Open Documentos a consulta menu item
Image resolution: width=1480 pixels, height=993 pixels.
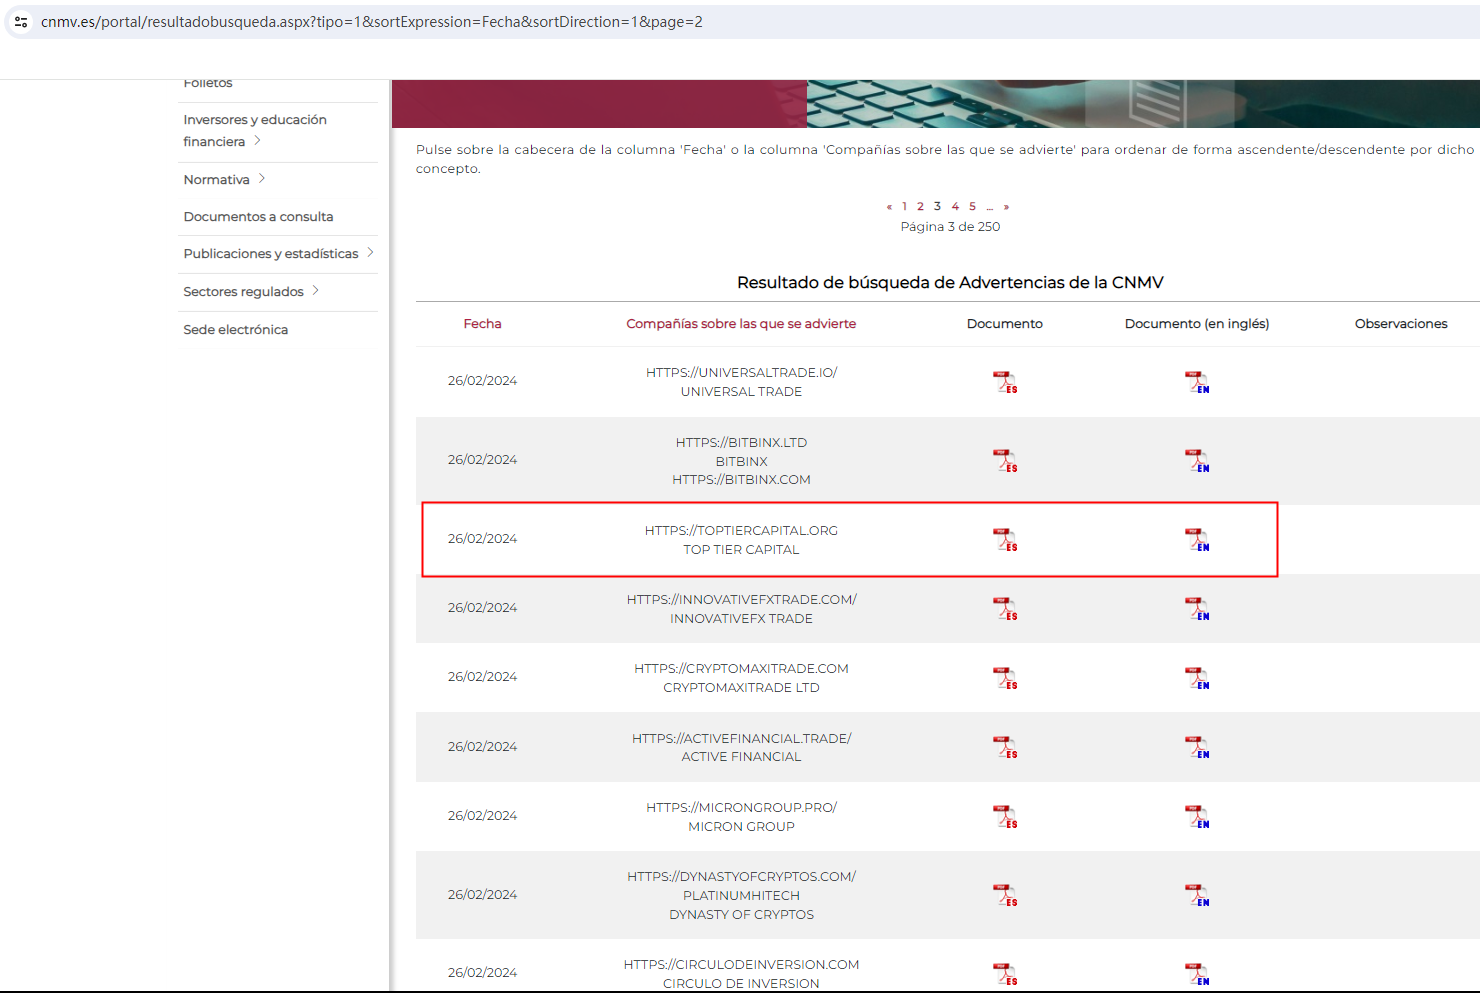pos(258,216)
